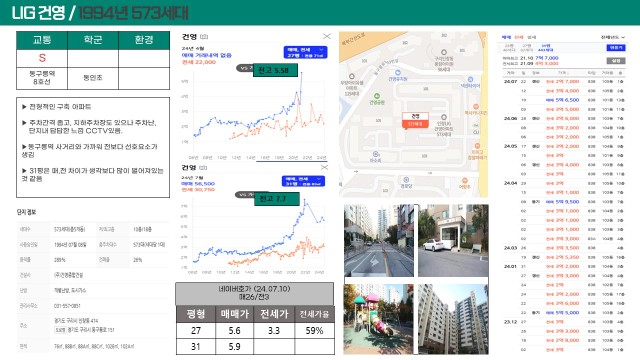Open the 전체년도 year filter dropdown
The image size is (640, 360).
click(x=613, y=37)
